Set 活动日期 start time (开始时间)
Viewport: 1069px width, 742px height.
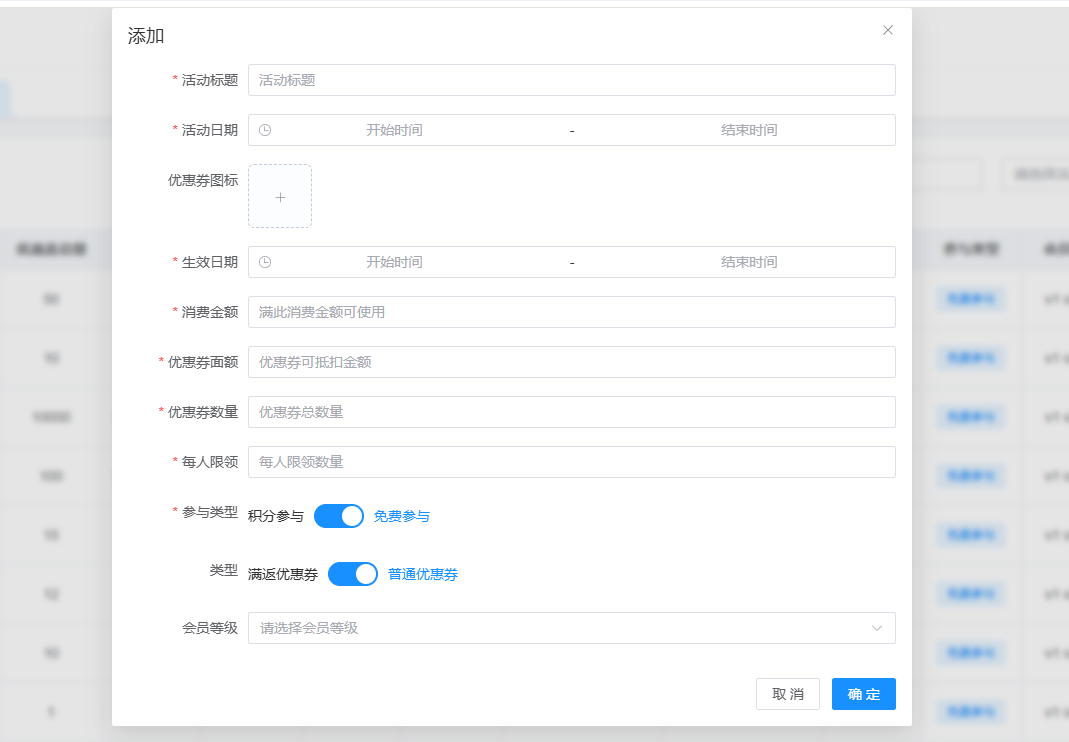pyautogui.click(x=394, y=130)
